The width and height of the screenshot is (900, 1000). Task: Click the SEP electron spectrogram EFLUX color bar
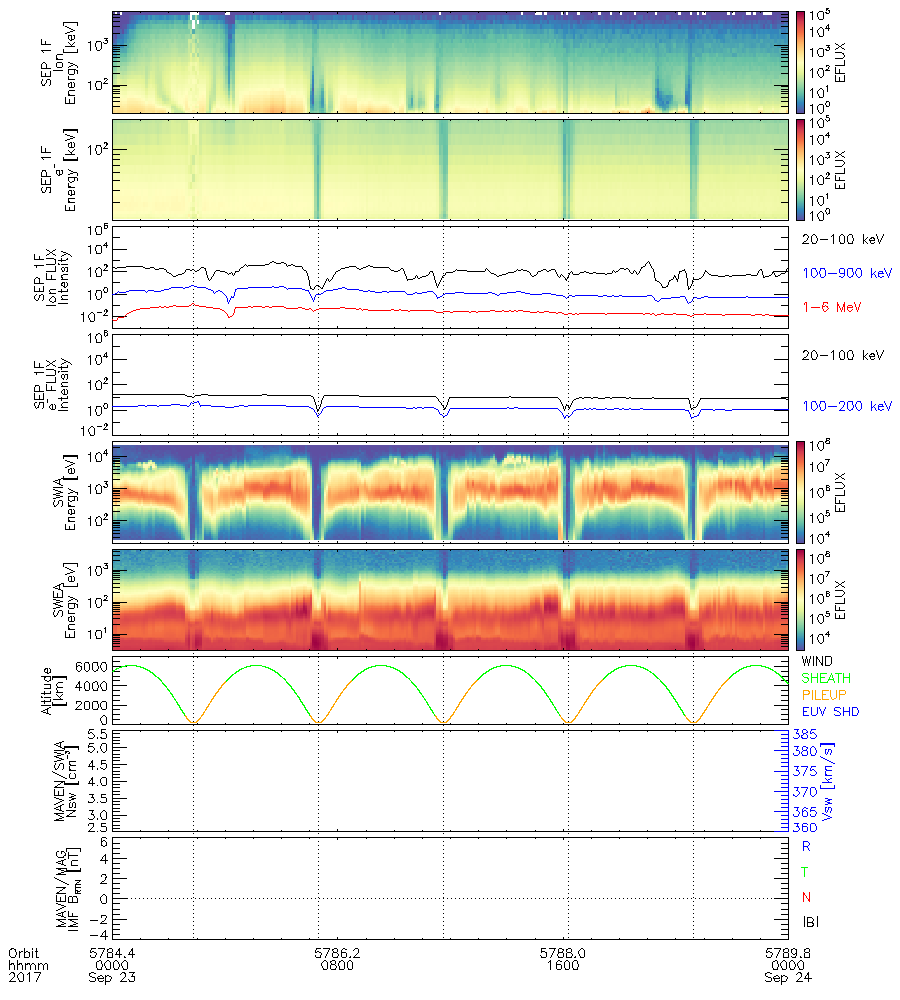801,169
